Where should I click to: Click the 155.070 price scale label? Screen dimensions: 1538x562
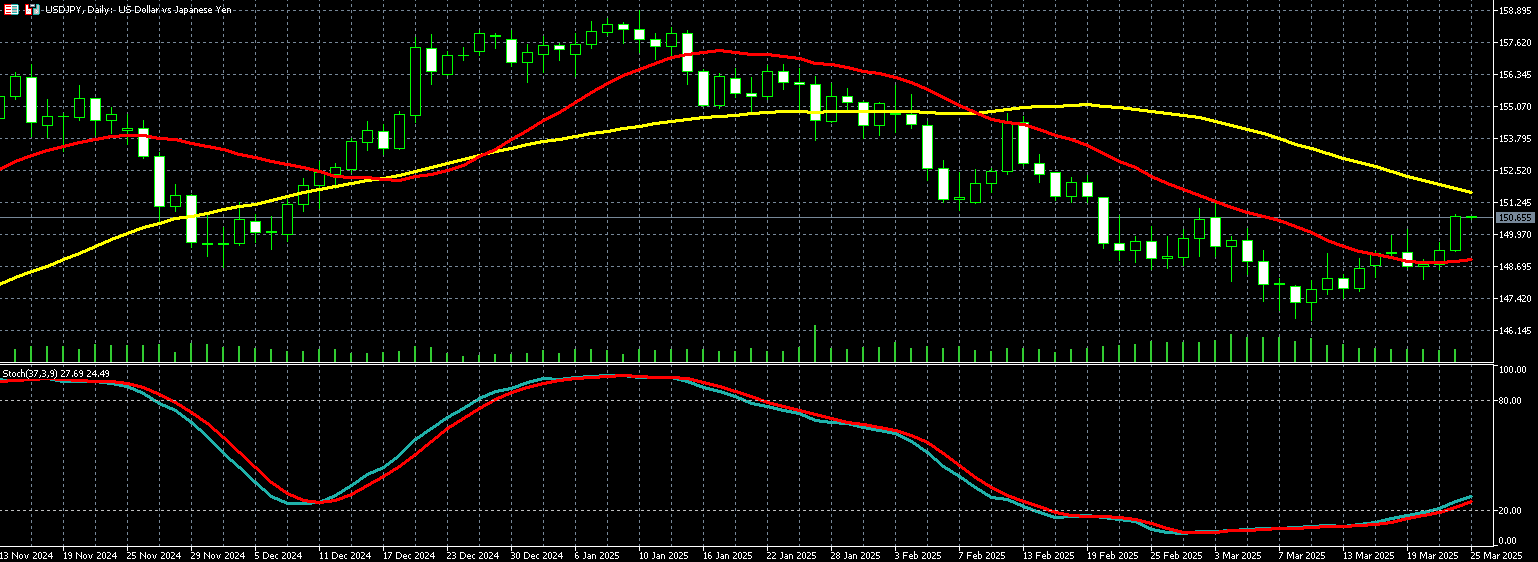[x=1515, y=107]
